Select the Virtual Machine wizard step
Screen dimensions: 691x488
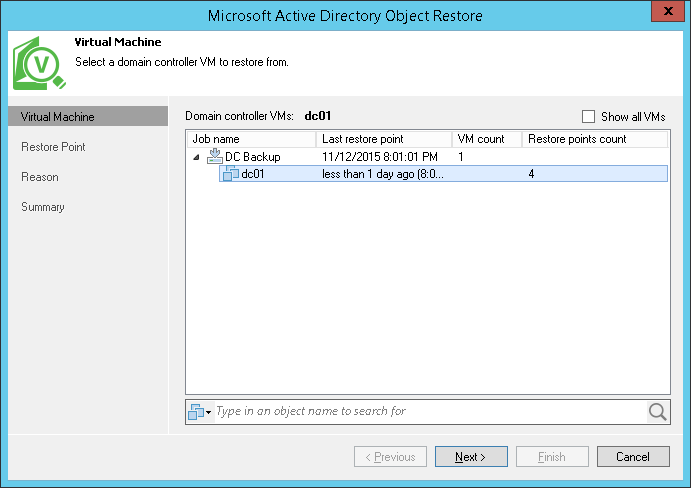click(x=58, y=117)
